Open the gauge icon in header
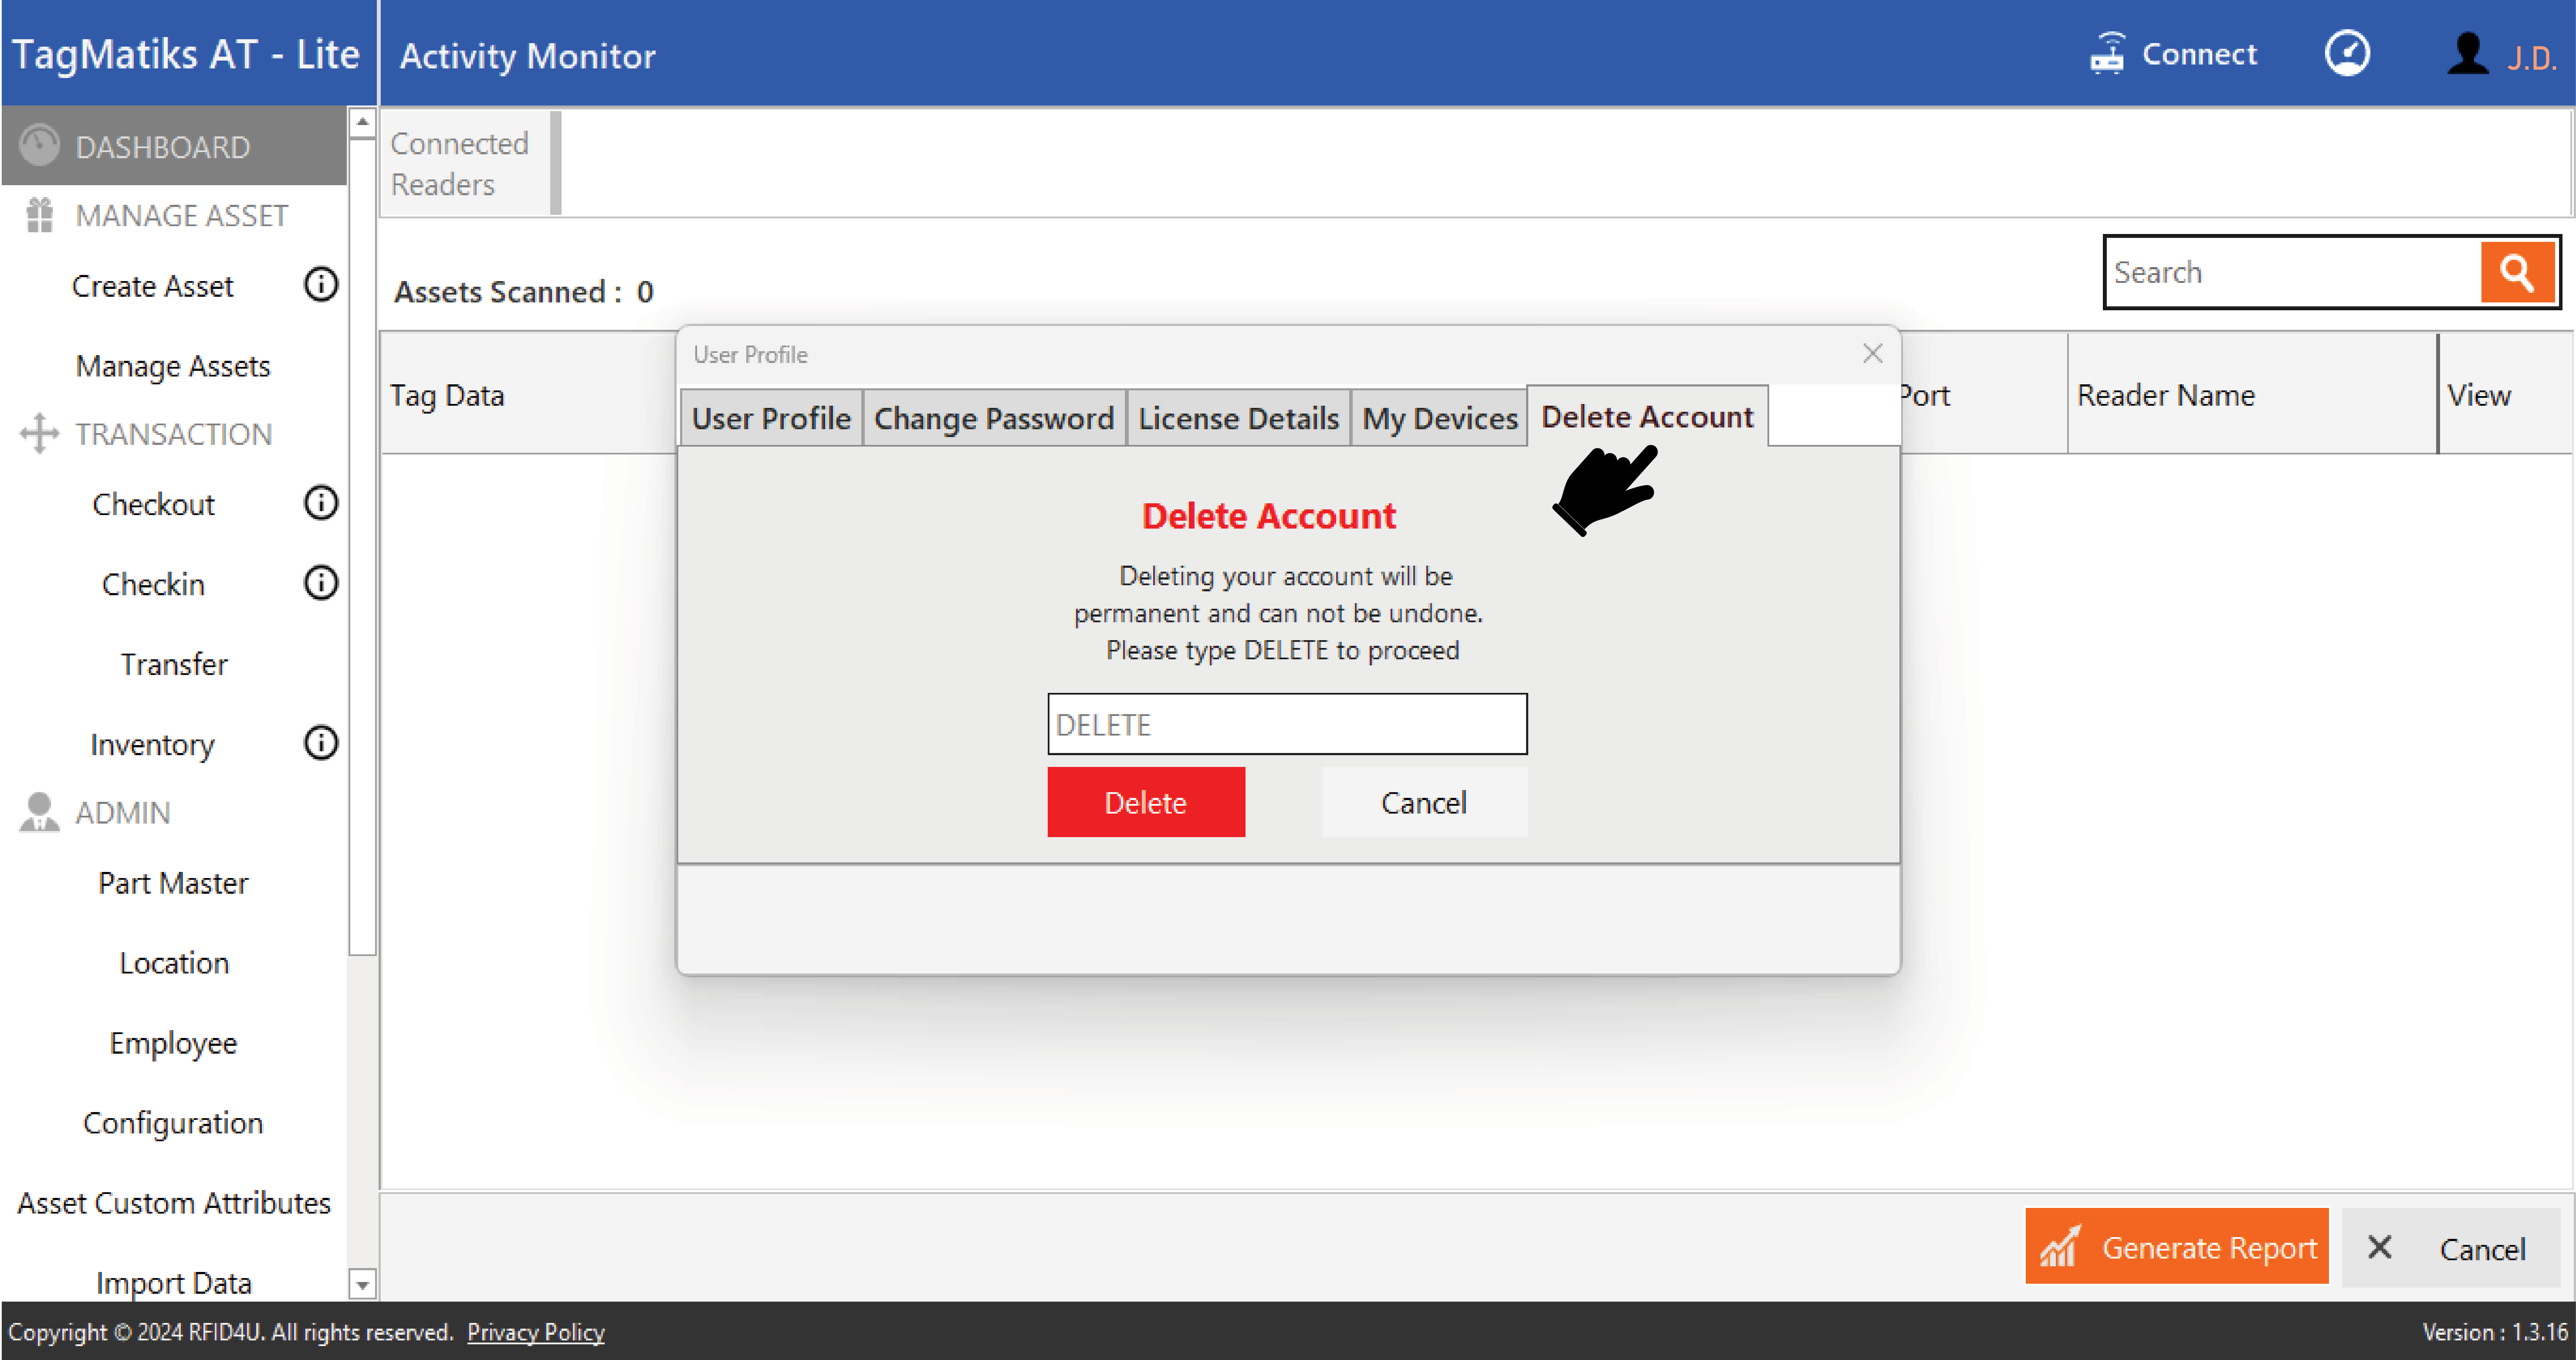Screen dimensions: 2576x1360 tap(2346, 54)
